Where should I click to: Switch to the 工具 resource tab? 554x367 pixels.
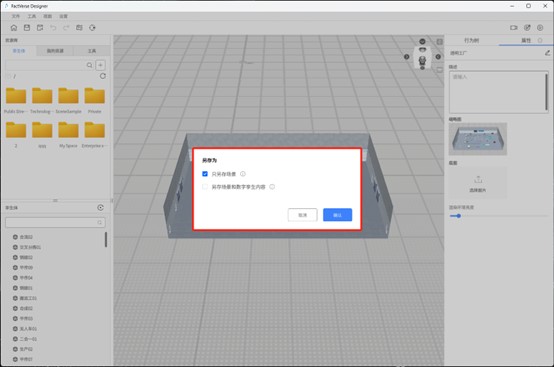(92, 51)
